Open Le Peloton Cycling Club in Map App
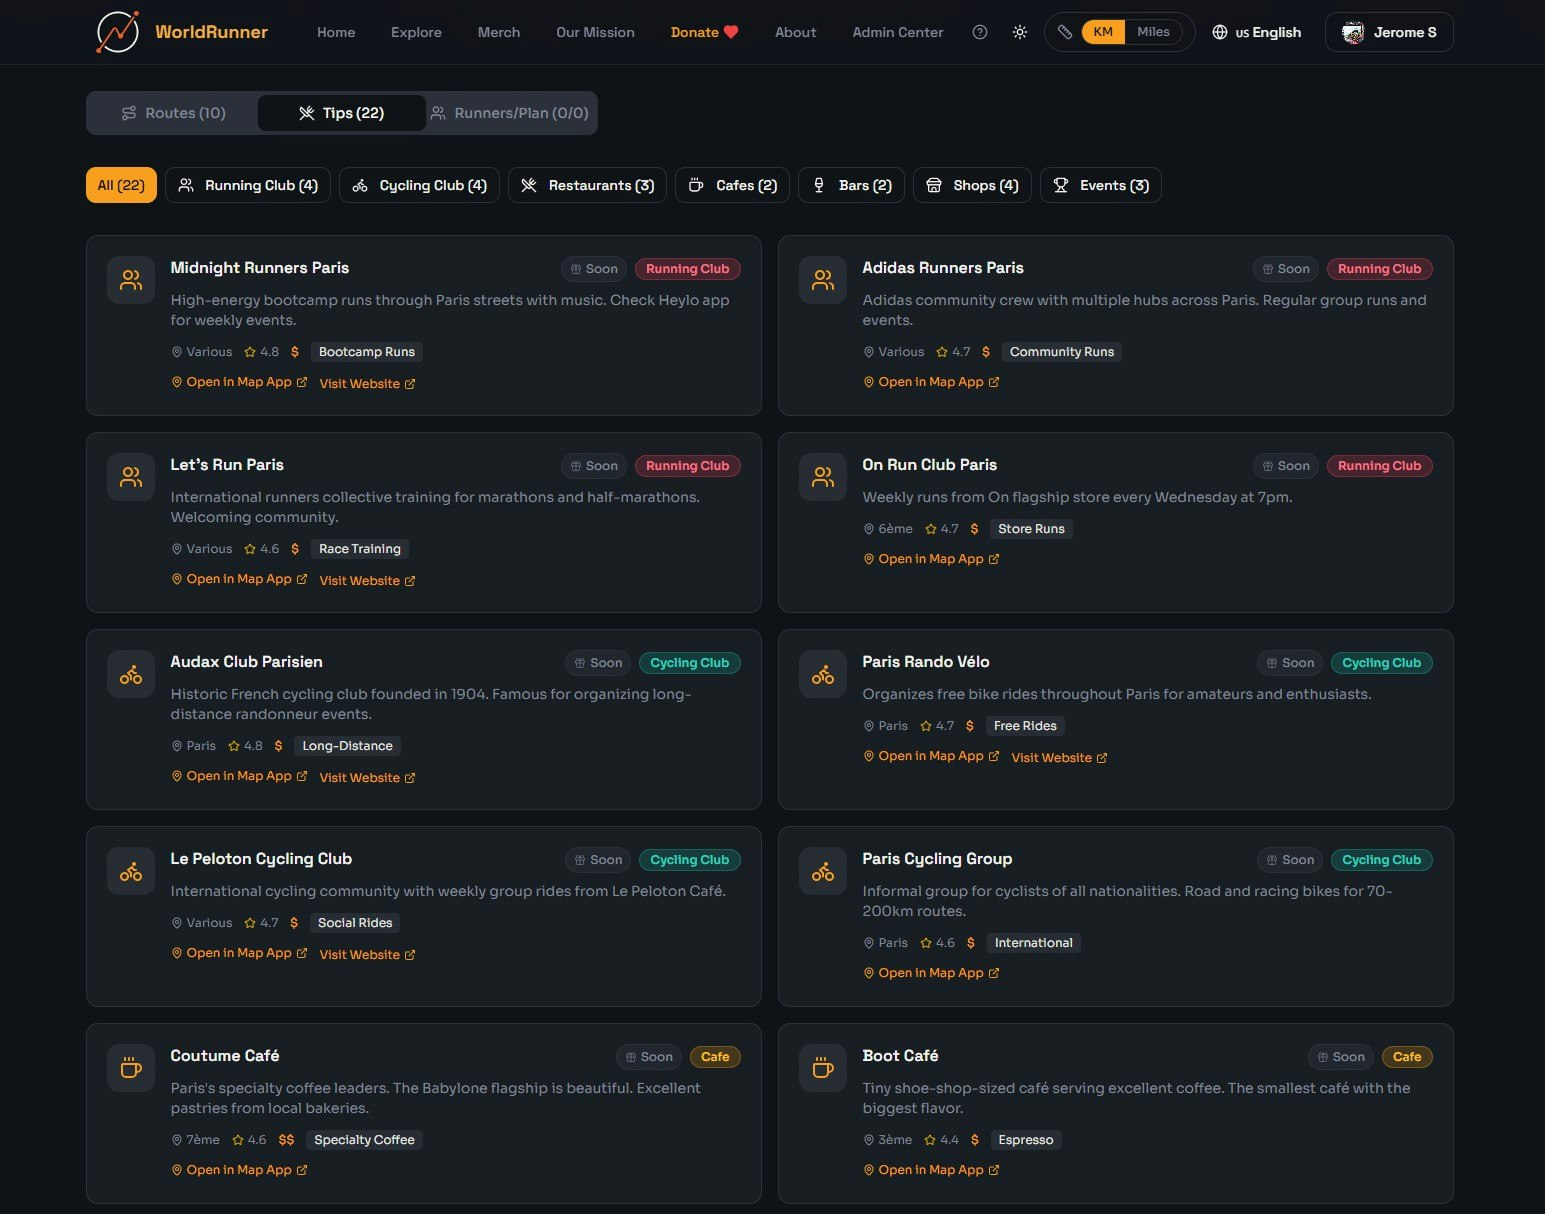 [239, 953]
